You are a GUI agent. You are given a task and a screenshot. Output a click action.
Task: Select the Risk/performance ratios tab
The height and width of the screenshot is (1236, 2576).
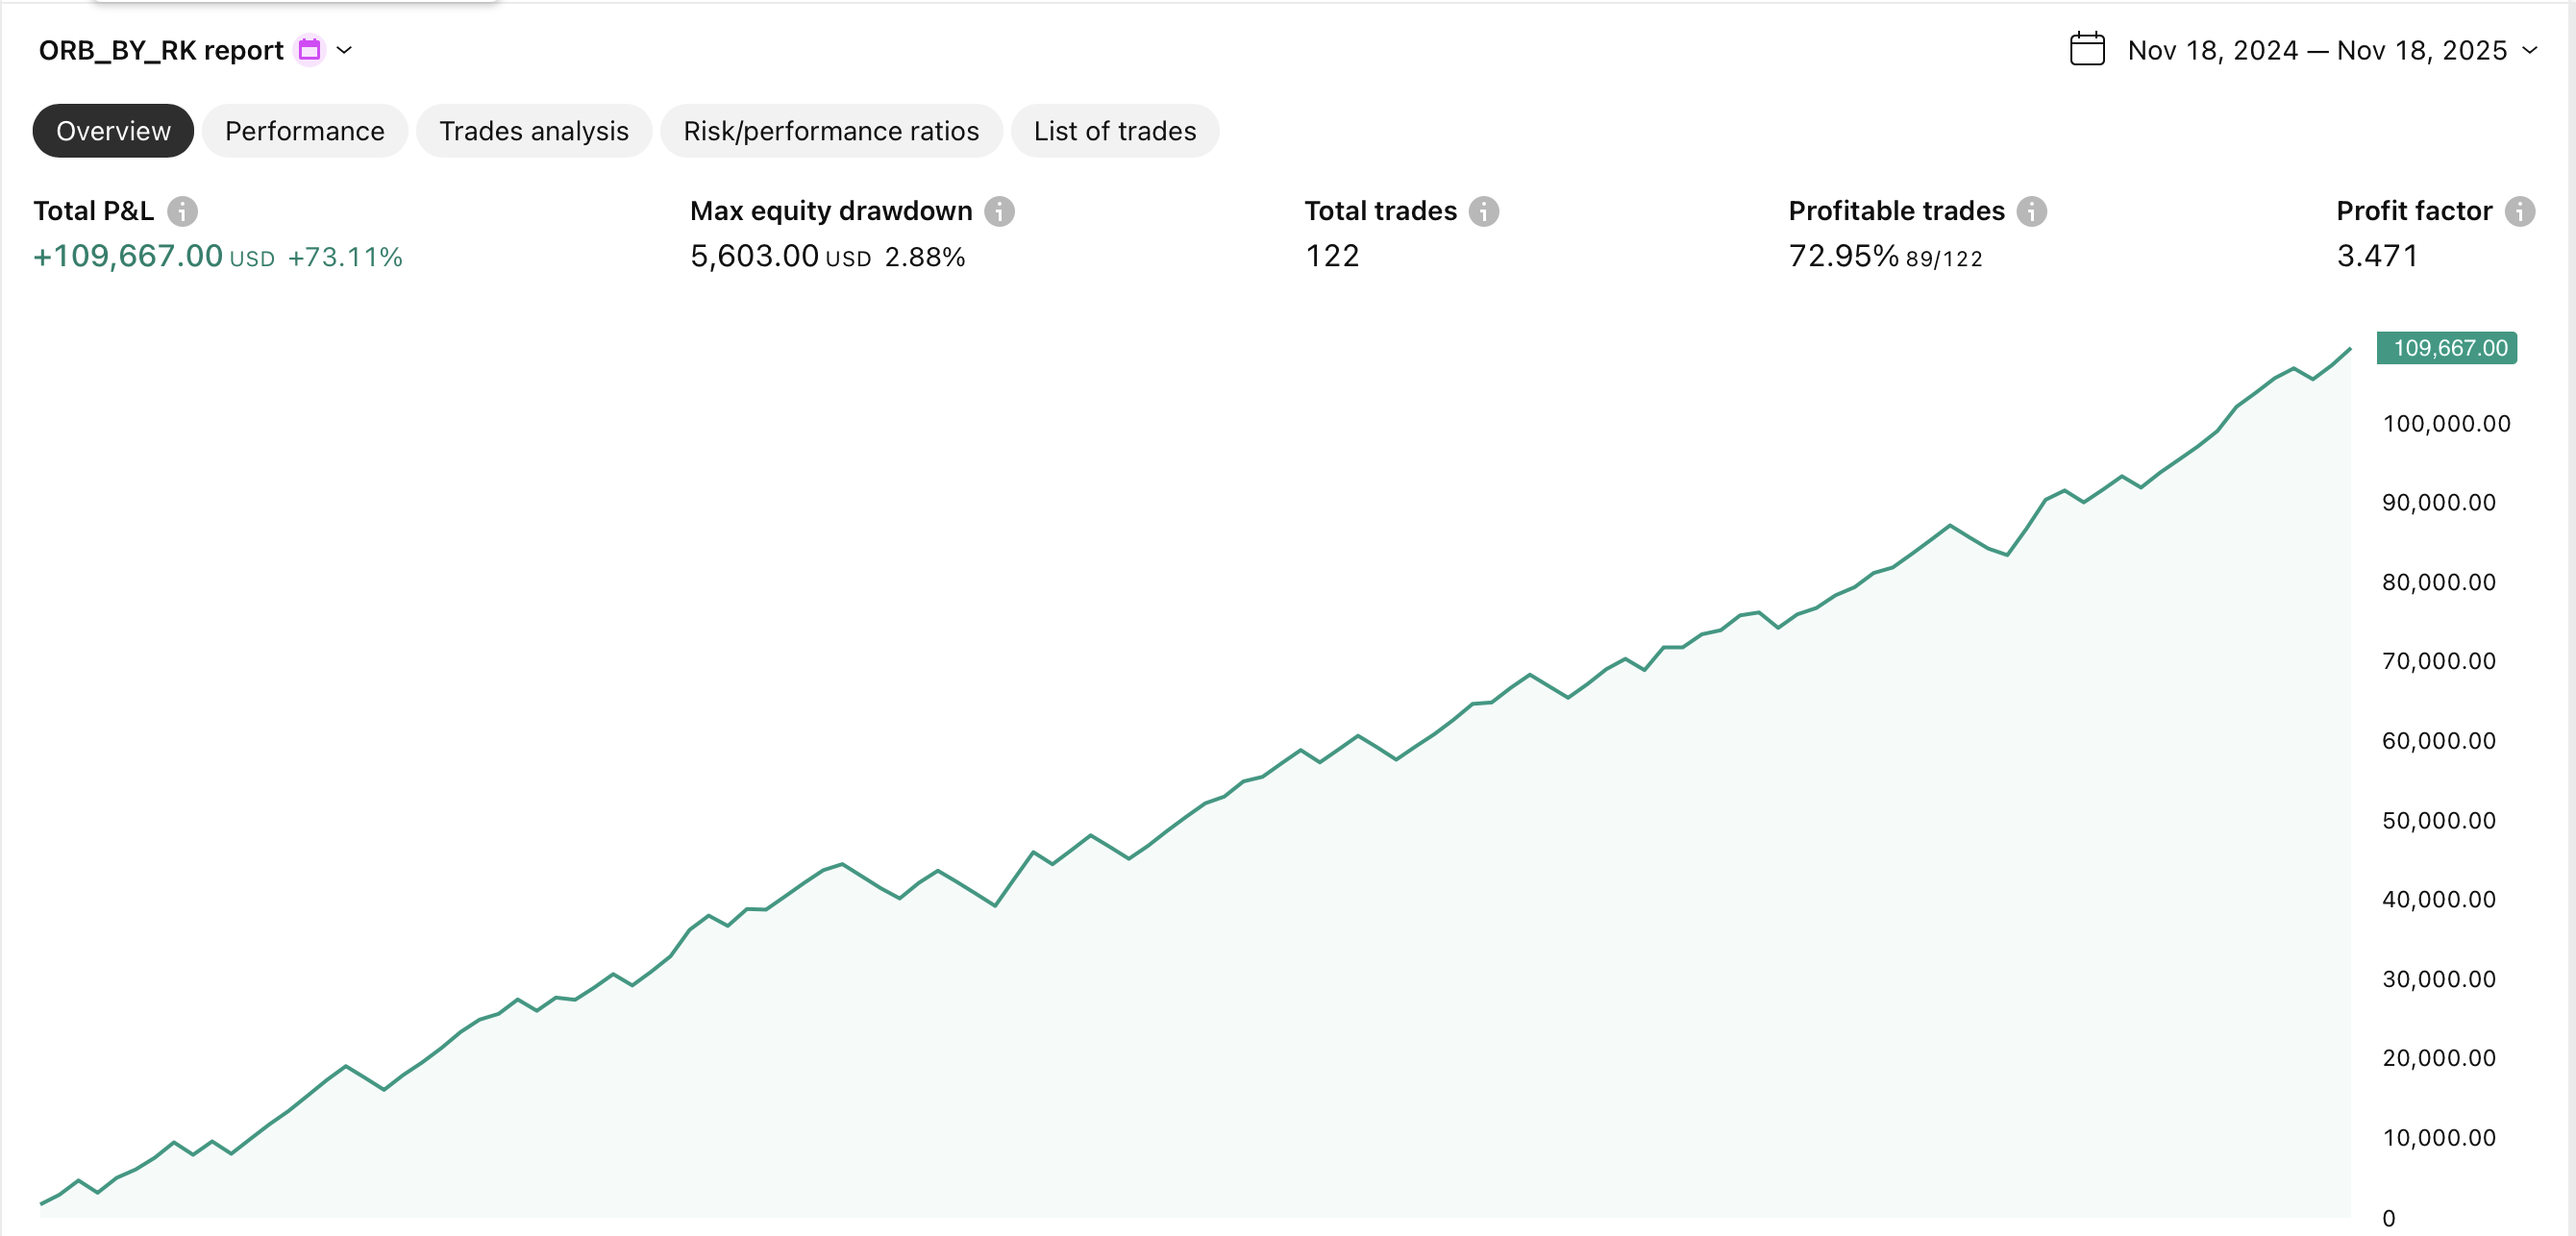click(x=831, y=130)
